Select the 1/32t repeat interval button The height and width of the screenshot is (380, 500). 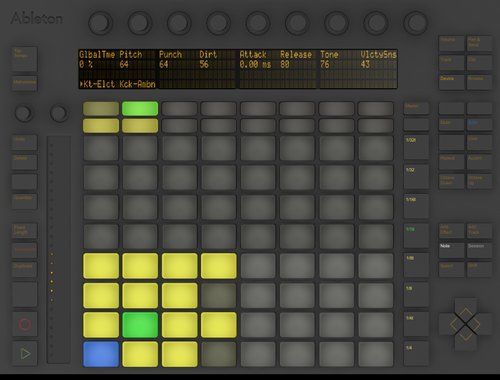tap(416, 148)
